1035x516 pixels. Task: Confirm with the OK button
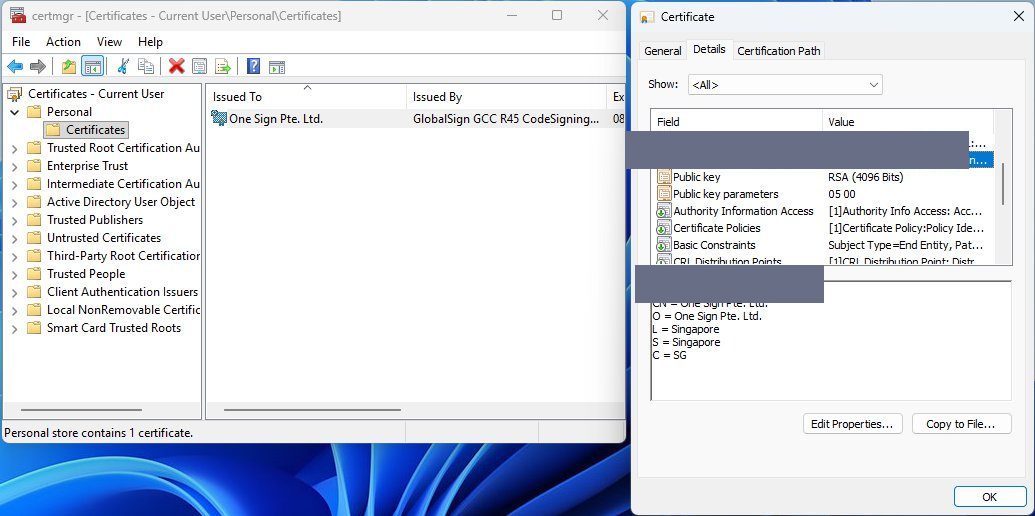(989, 497)
